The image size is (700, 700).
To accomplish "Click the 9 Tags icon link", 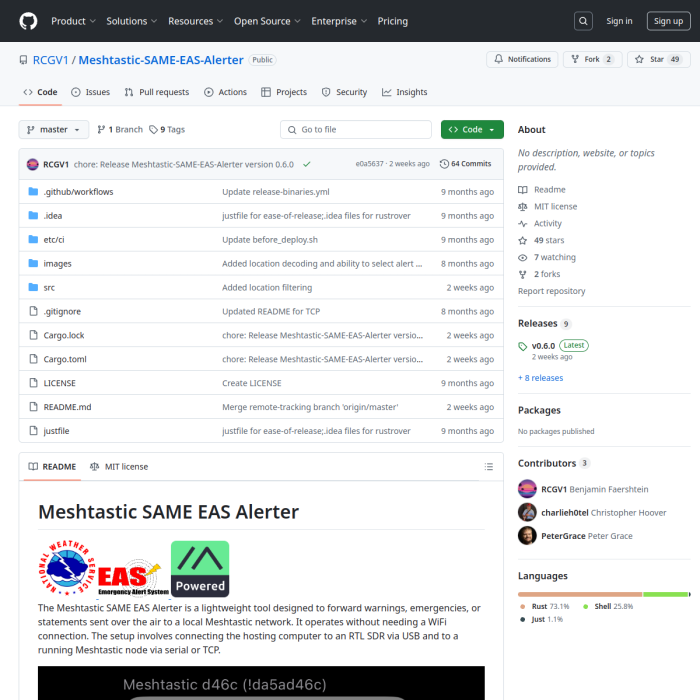I will pos(167,130).
